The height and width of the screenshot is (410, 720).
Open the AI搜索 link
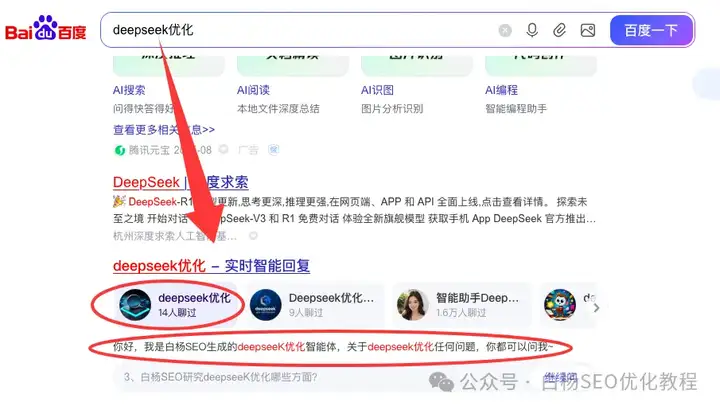(x=129, y=90)
